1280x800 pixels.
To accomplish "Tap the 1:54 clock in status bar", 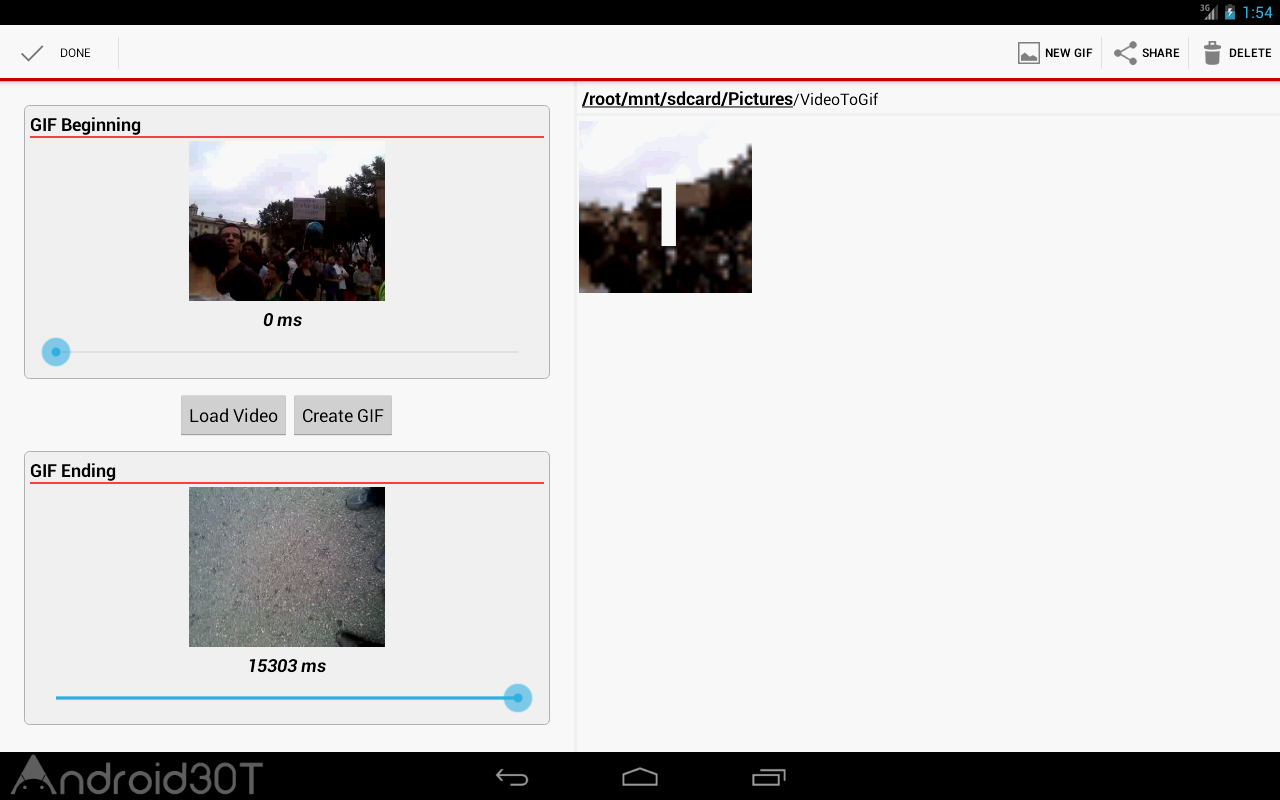I will point(1257,12).
